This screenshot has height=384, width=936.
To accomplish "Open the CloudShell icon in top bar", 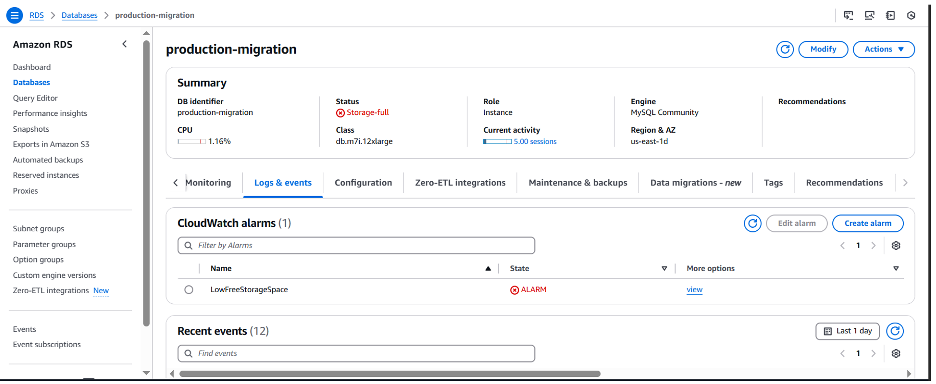I will point(848,16).
